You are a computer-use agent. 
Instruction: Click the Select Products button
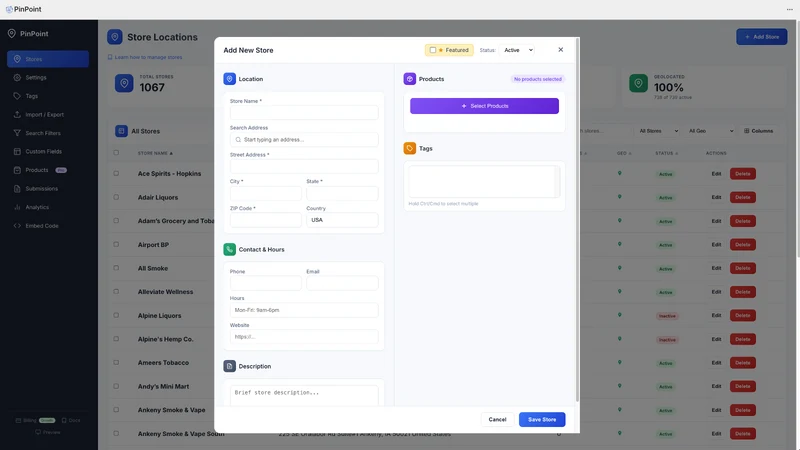point(484,106)
